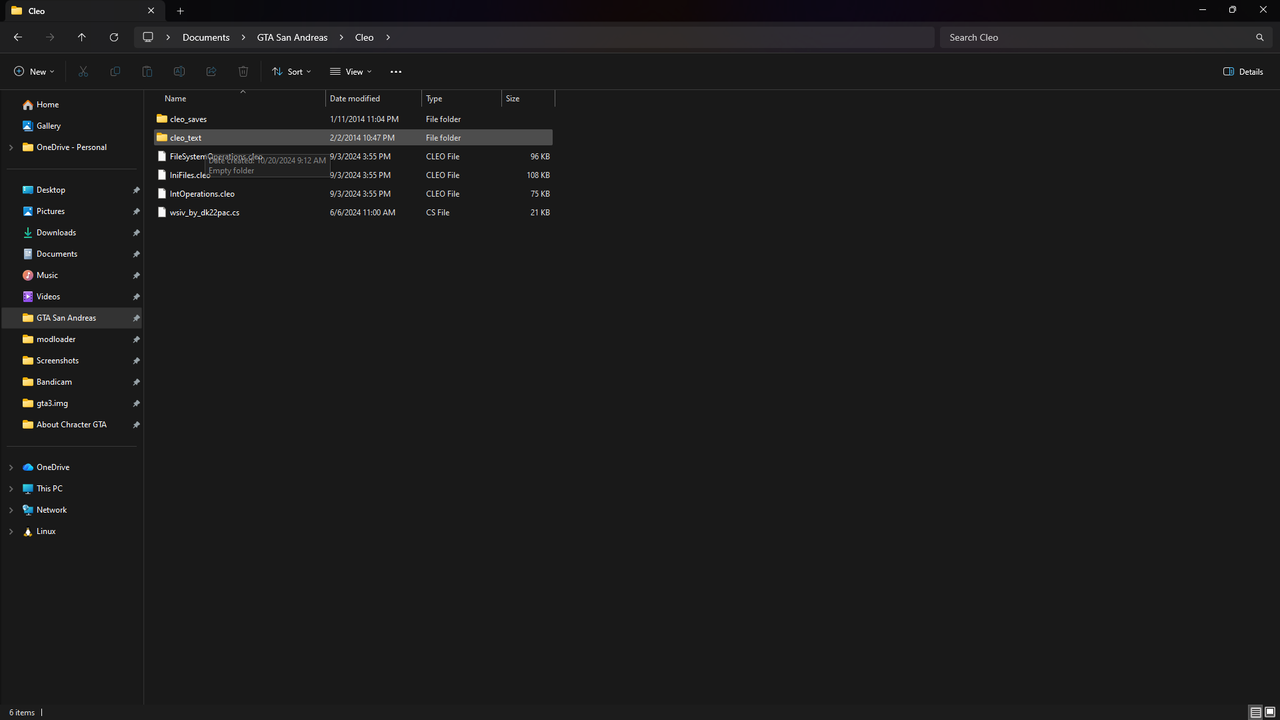The width and height of the screenshot is (1280, 720).
Task: Click the Cut scissors icon
Action: (83, 72)
